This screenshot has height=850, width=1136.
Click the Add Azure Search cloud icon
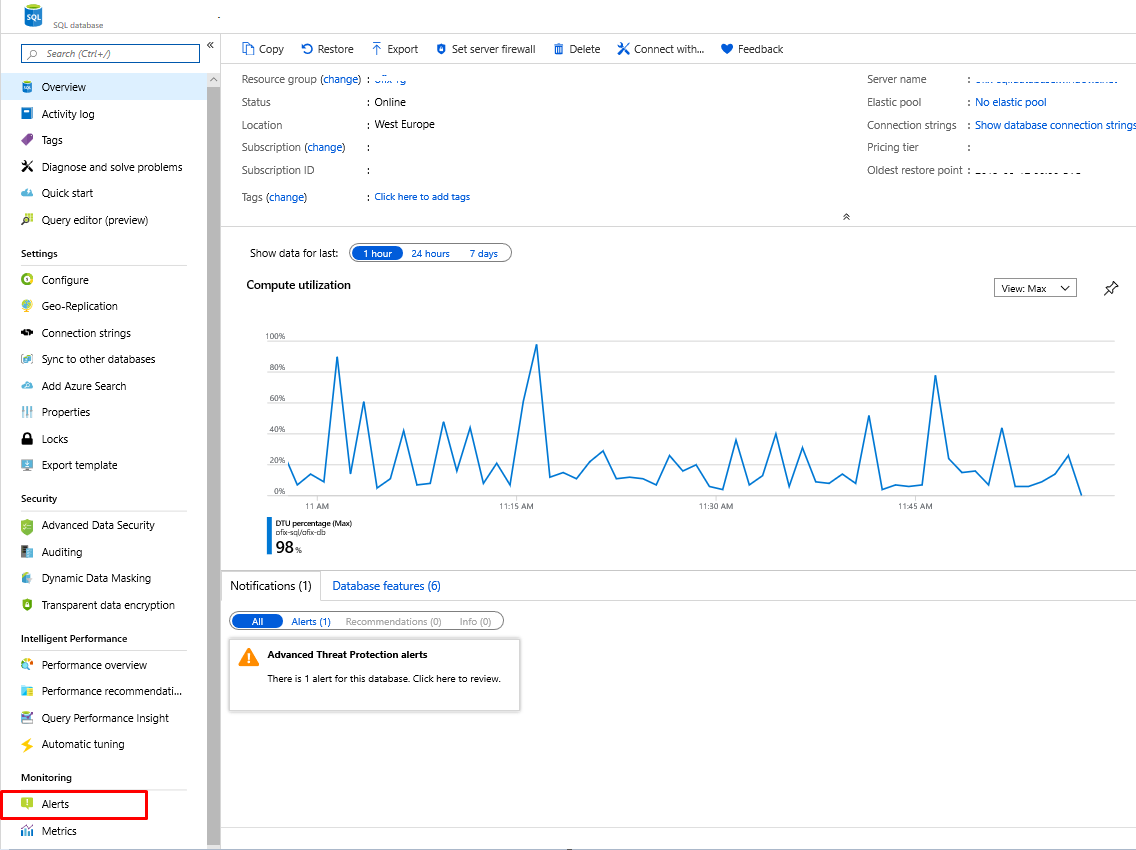pos(27,386)
